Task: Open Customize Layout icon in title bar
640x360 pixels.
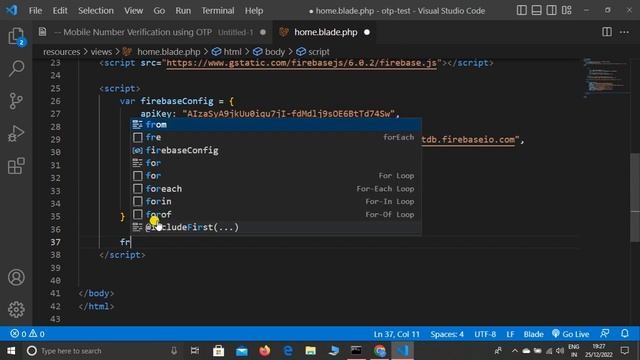Action: 567,11
